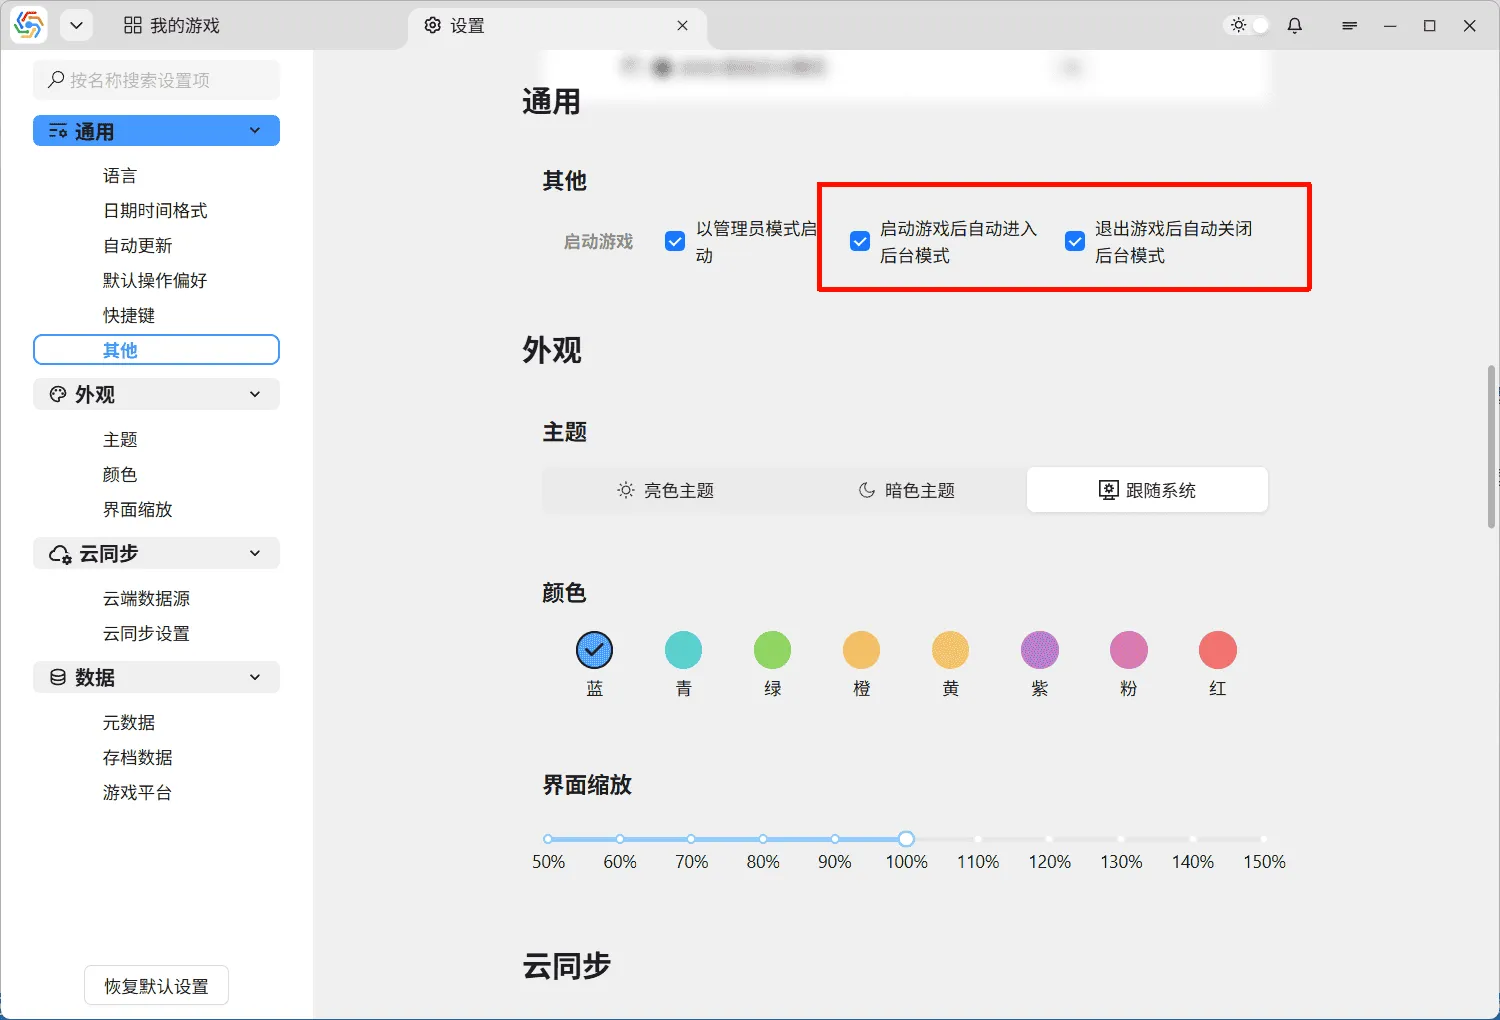Click the bell notification icon
Image resolution: width=1500 pixels, height=1020 pixels.
tap(1294, 25)
